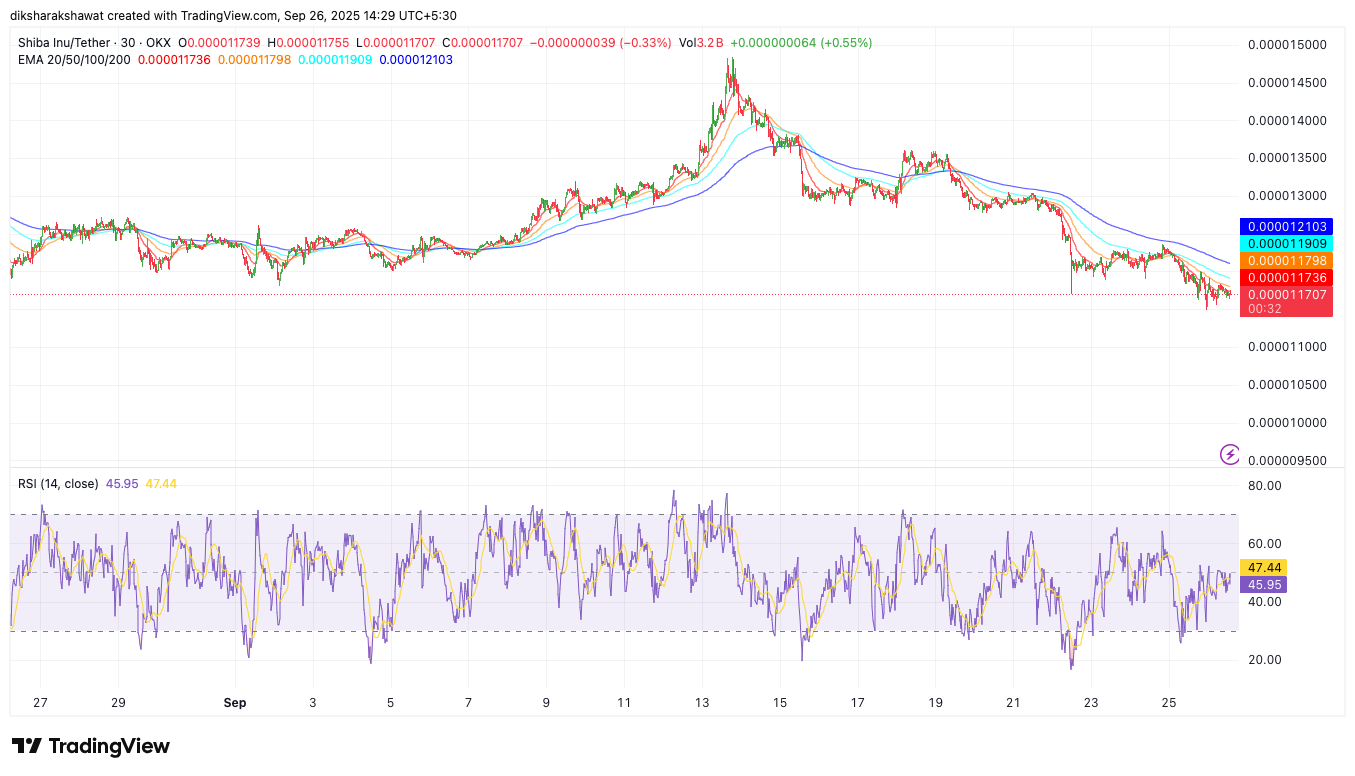The height and width of the screenshot is (776, 1355).
Task: Click the TradingView logo at bottom left
Action: [x=91, y=746]
